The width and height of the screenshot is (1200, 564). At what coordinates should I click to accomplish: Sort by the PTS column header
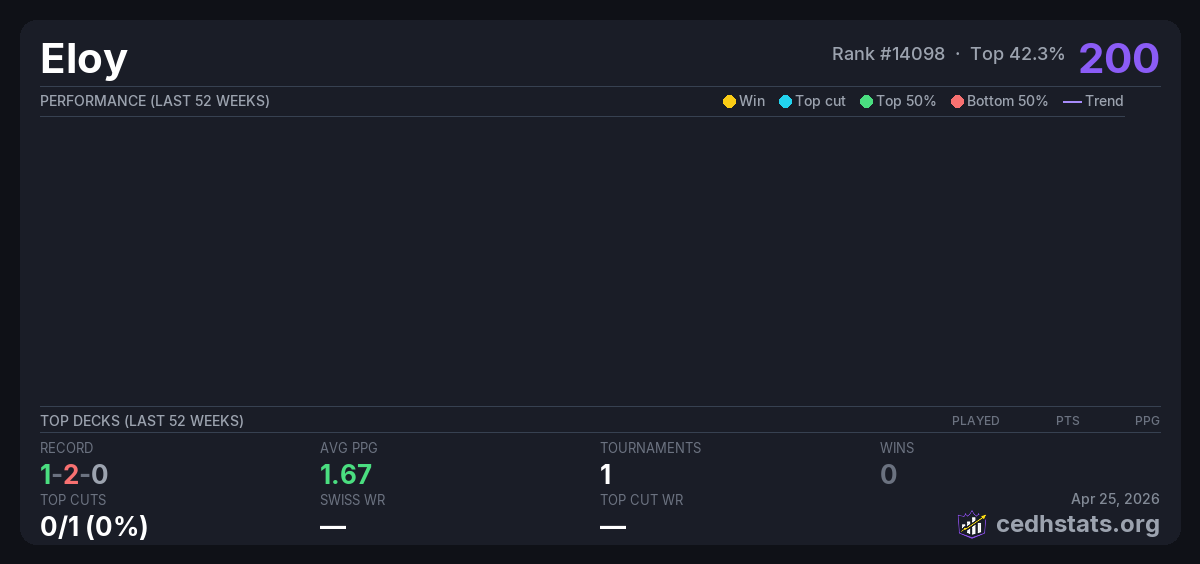[1067, 421]
